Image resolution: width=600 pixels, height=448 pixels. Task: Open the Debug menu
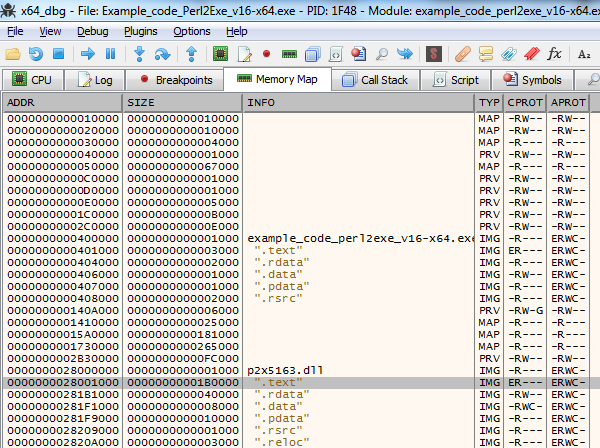93,31
